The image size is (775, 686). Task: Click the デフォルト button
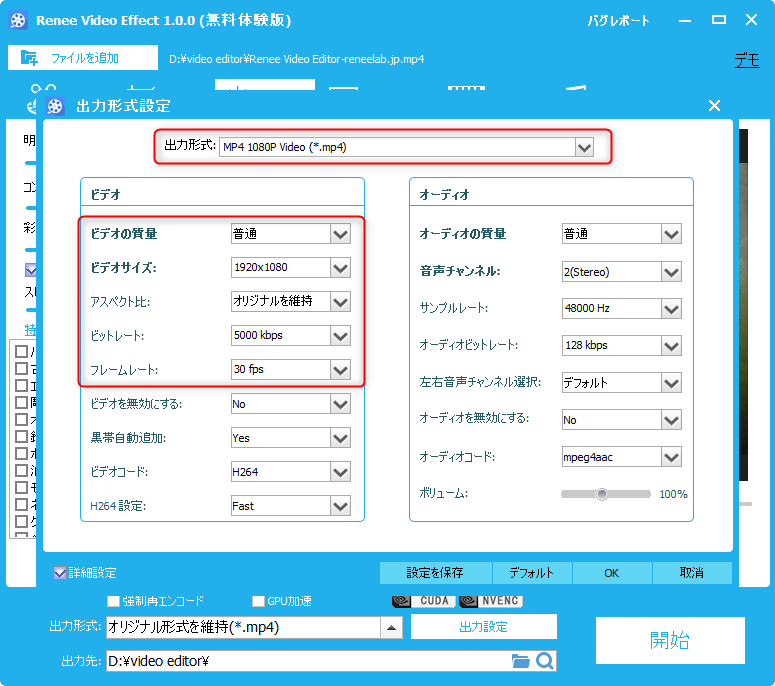532,573
